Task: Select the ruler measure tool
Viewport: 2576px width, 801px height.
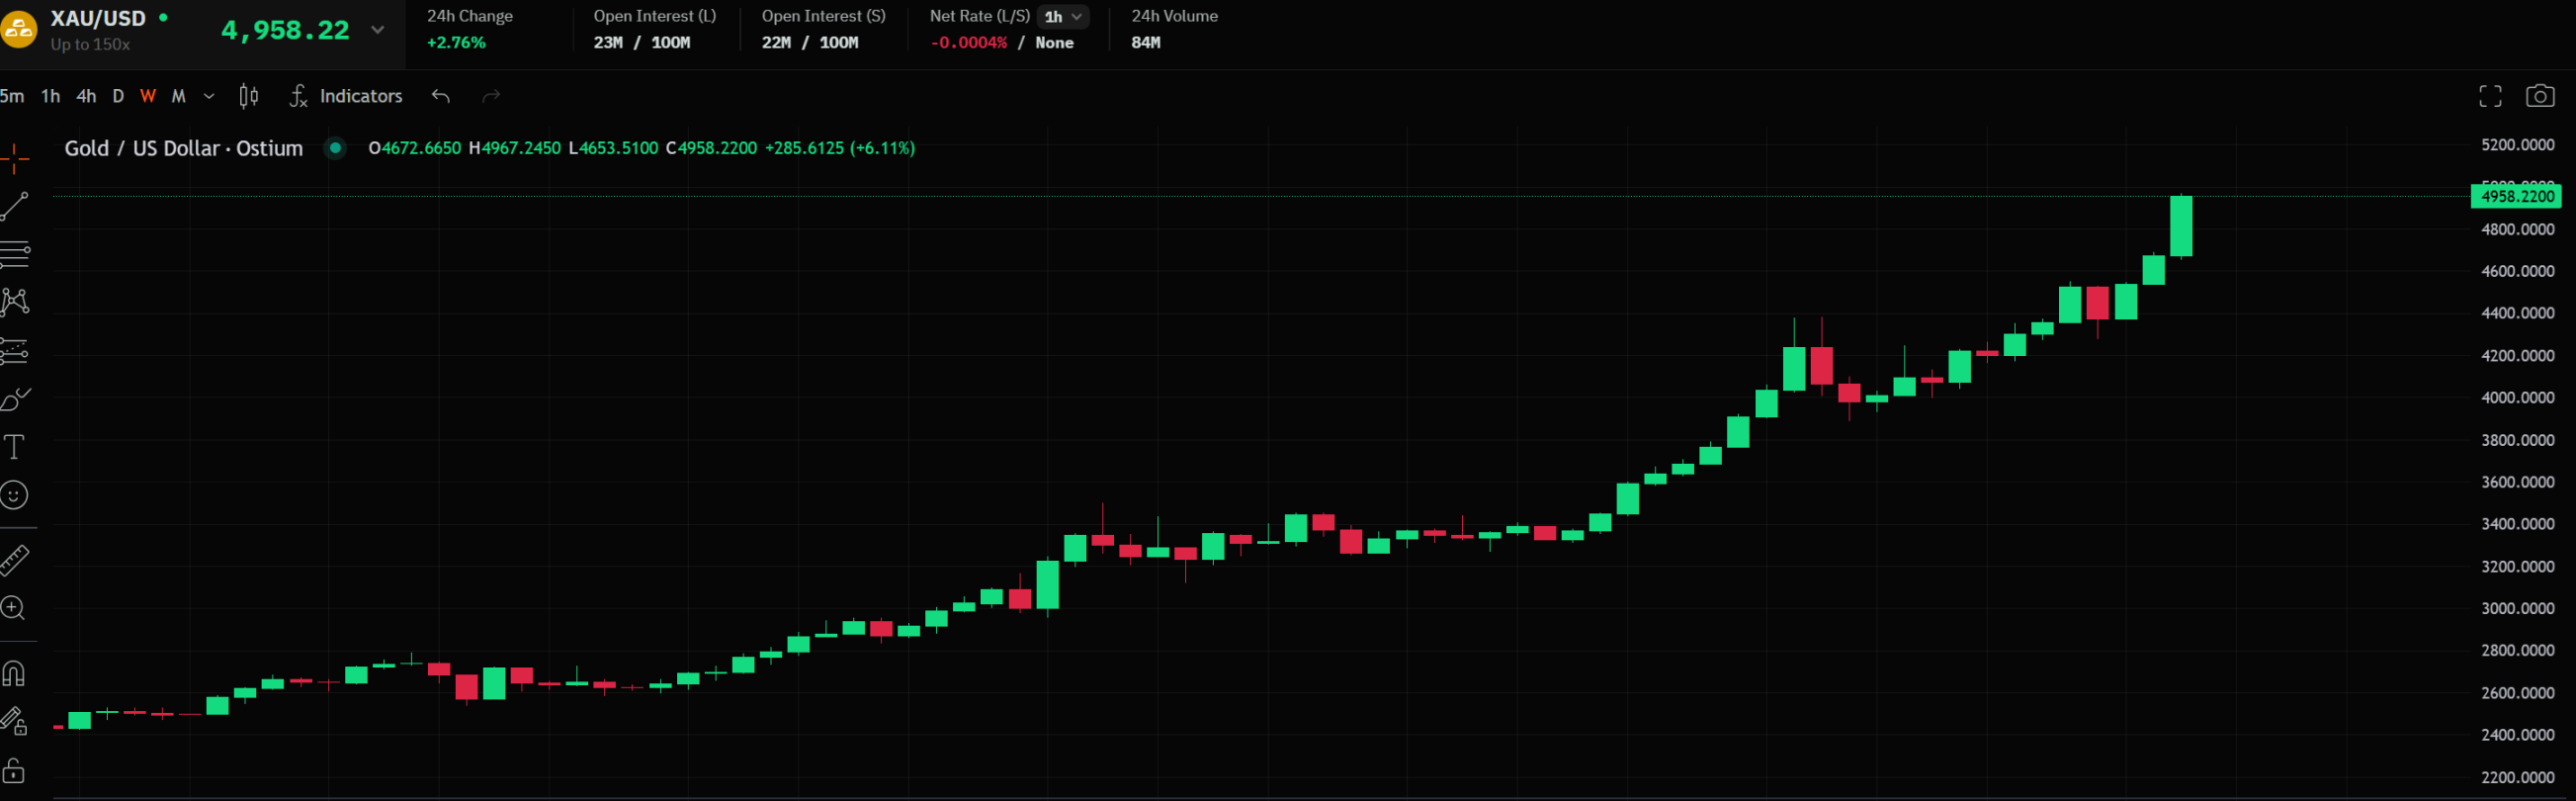Action: [14, 560]
